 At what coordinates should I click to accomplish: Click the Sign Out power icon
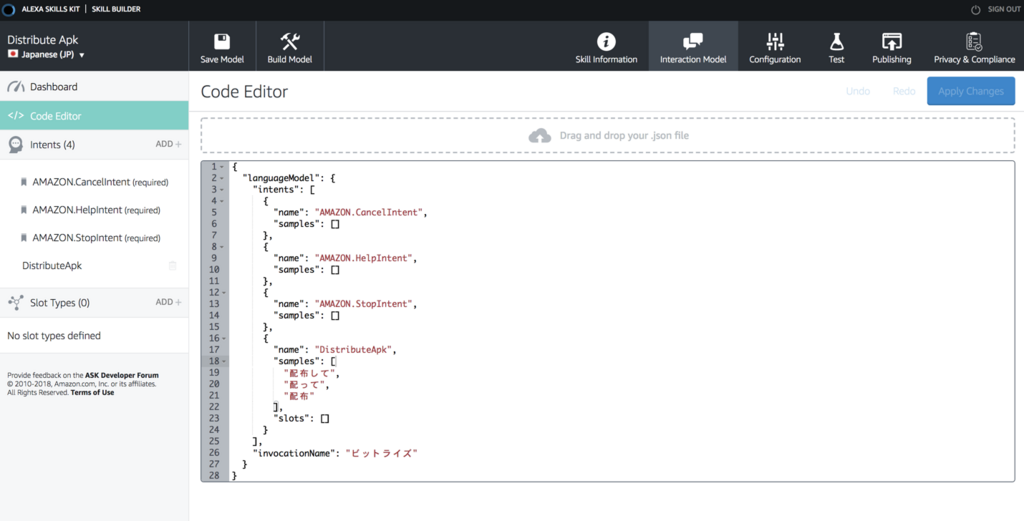pyautogui.click(x=976, y=10)
